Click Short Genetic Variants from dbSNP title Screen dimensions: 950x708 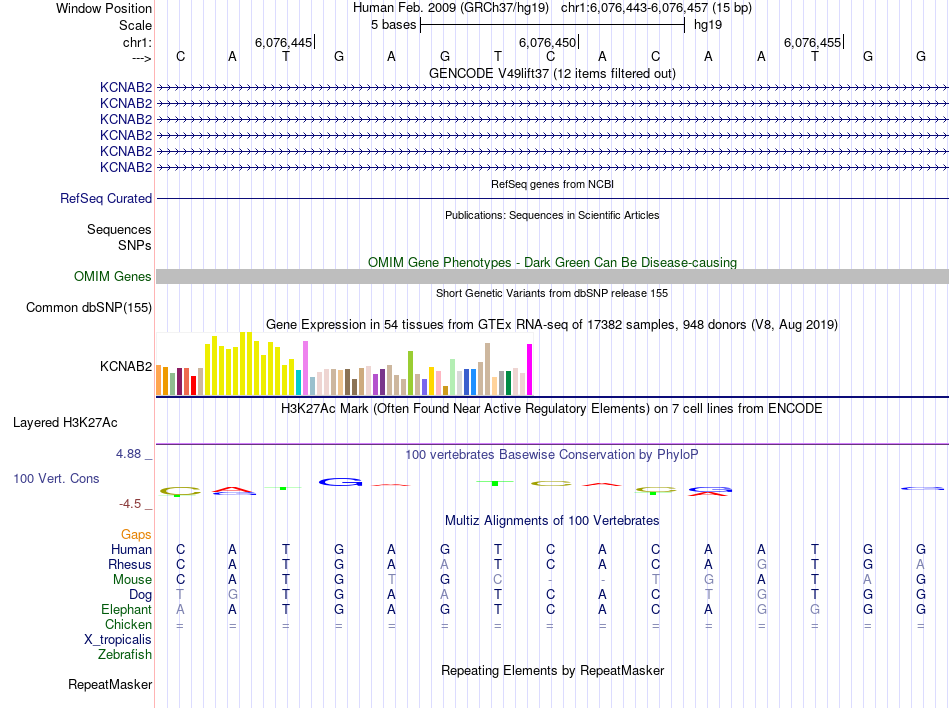(x=552, y=293)
